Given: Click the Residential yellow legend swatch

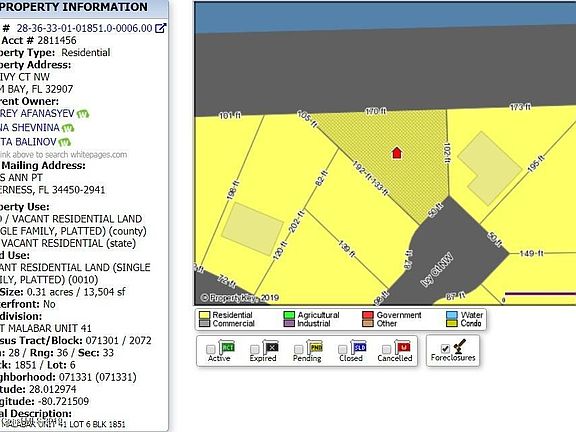Looking at the screenshot, I should (x=204, y=315).
